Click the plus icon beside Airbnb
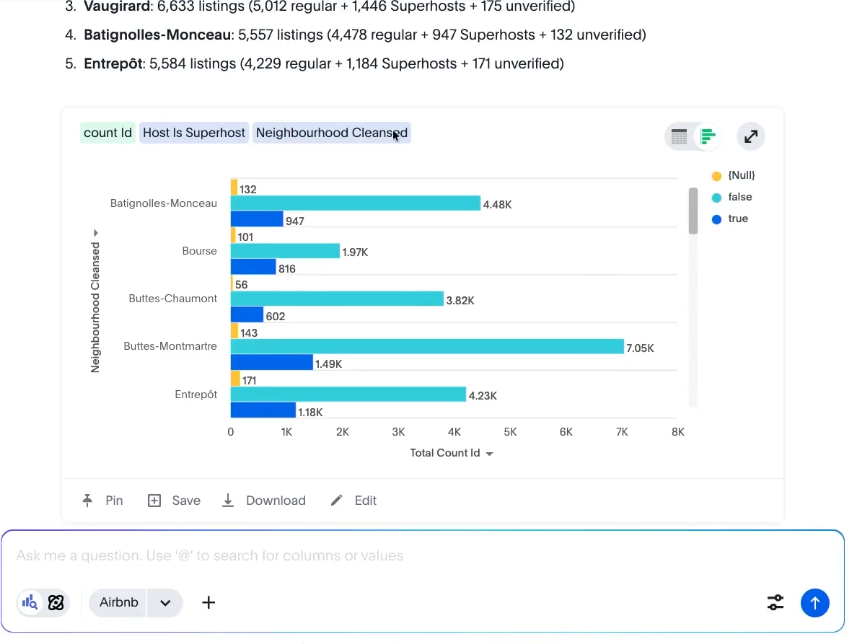Viewport: 855px width, 644px height. pyautogui.click(x=209, y=602)
